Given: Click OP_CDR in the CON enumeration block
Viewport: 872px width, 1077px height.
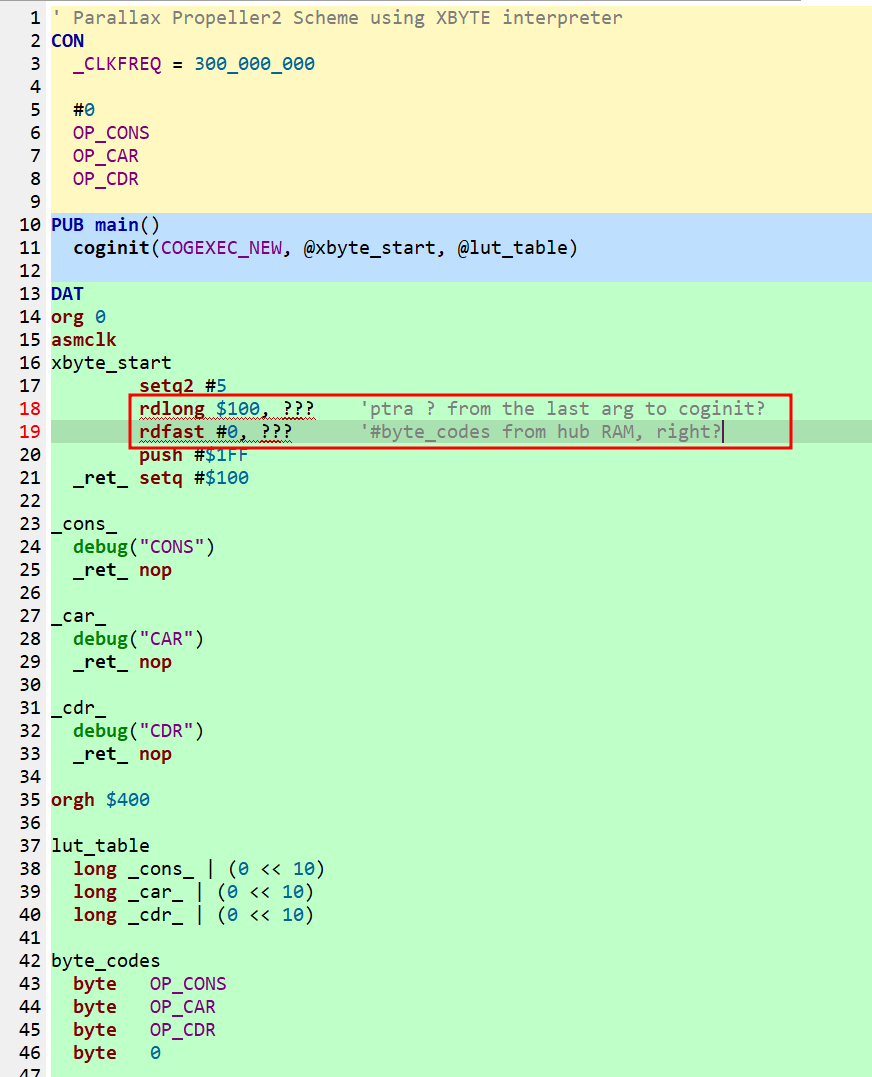Looking at the screenshot, I should [x=106, y=179].
